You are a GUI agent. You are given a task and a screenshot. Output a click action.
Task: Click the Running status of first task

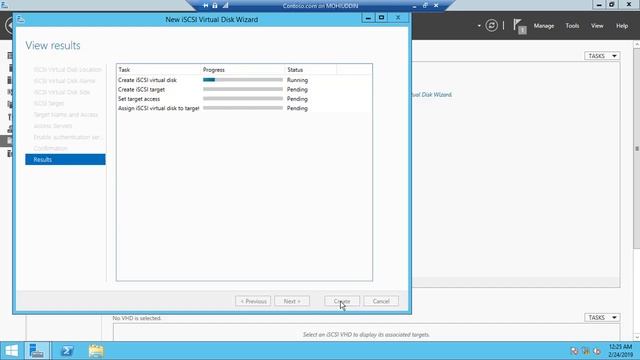click(297, 80)
